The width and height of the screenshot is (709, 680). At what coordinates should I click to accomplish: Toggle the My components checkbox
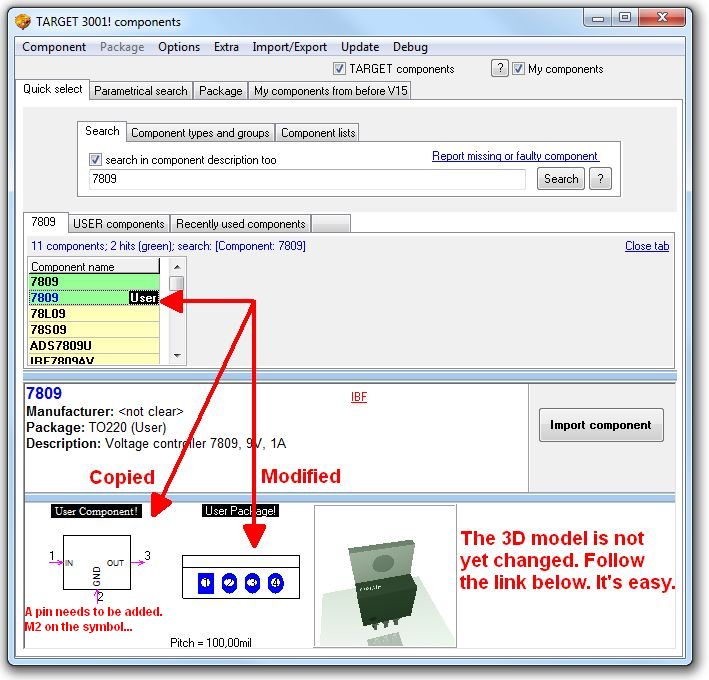click(x=518, y=69)
